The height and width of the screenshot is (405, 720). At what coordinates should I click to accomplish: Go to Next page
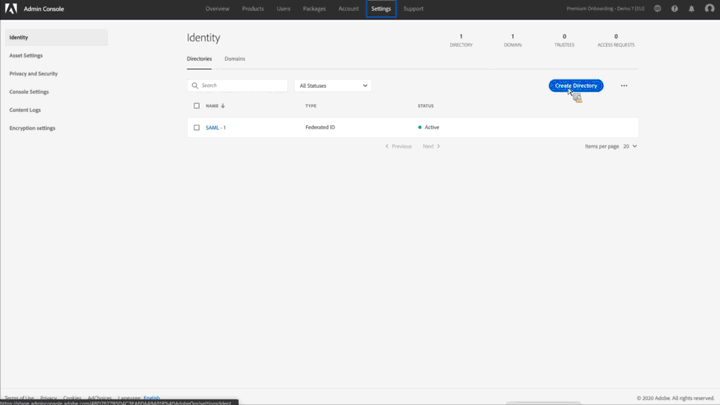tap(432, 146)
